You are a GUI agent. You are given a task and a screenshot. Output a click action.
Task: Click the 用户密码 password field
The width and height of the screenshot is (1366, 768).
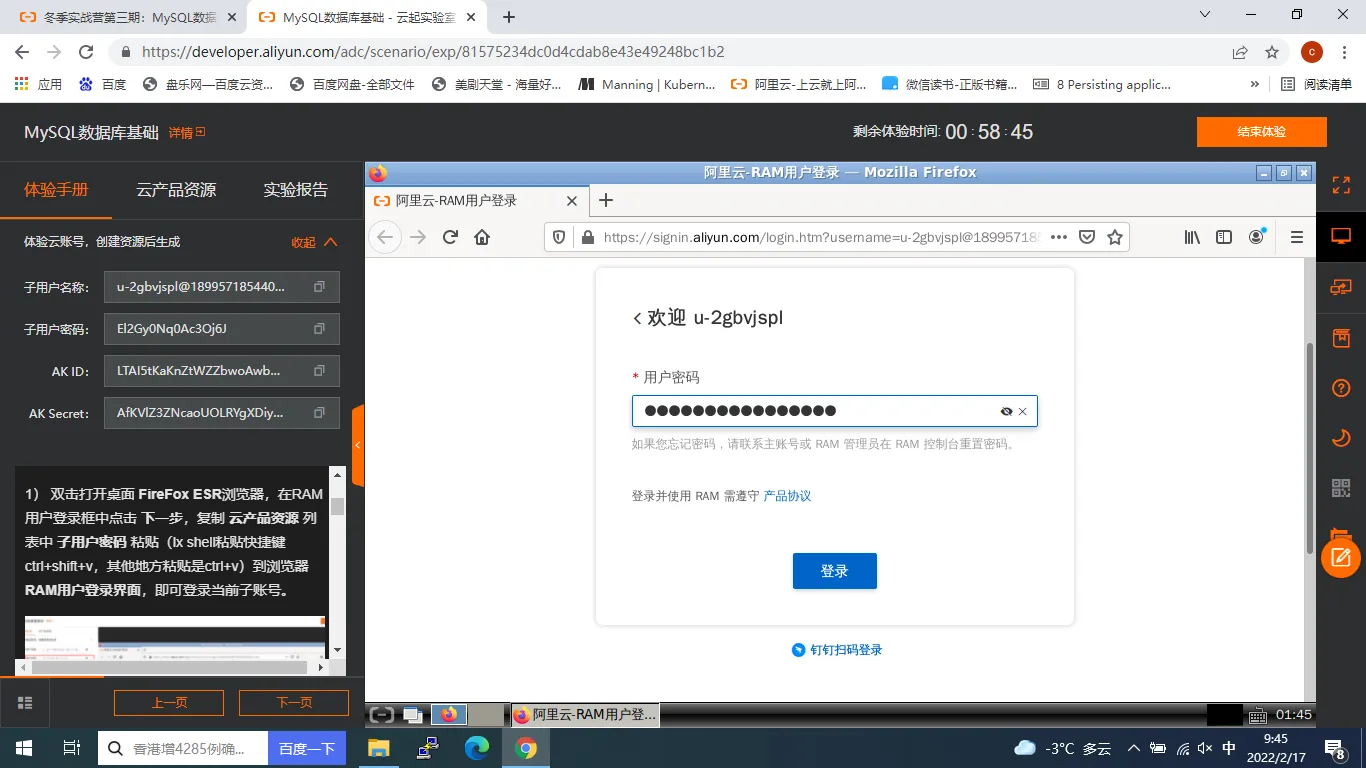(x=835, y=411)
